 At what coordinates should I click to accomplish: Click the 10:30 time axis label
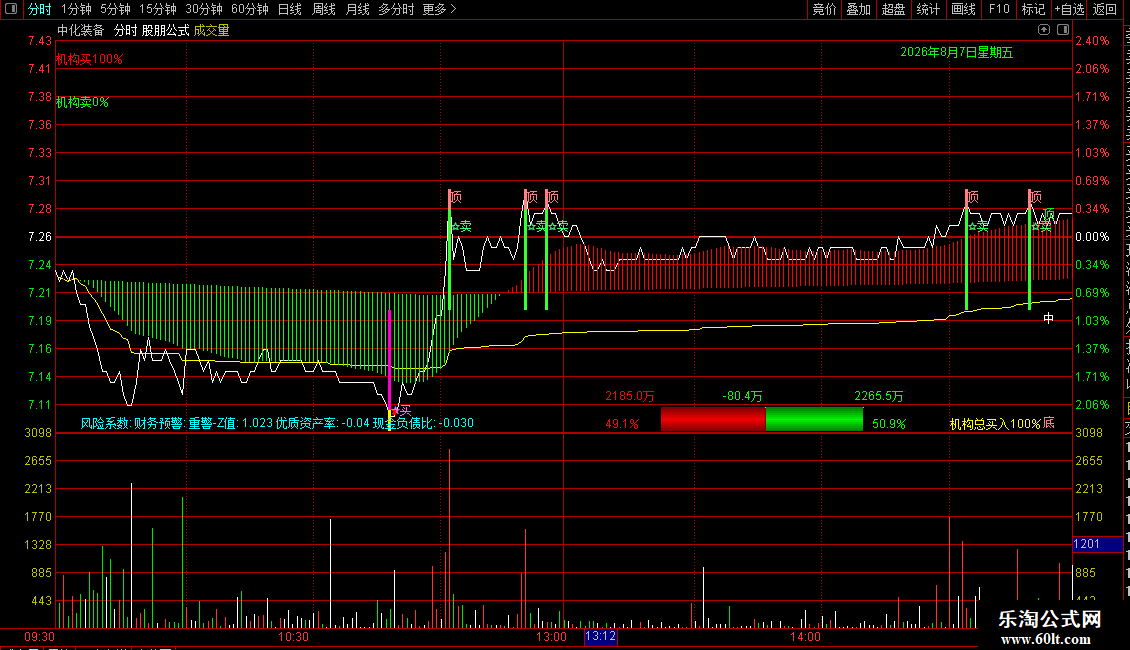pyautogui.click(x=293, y=636)
